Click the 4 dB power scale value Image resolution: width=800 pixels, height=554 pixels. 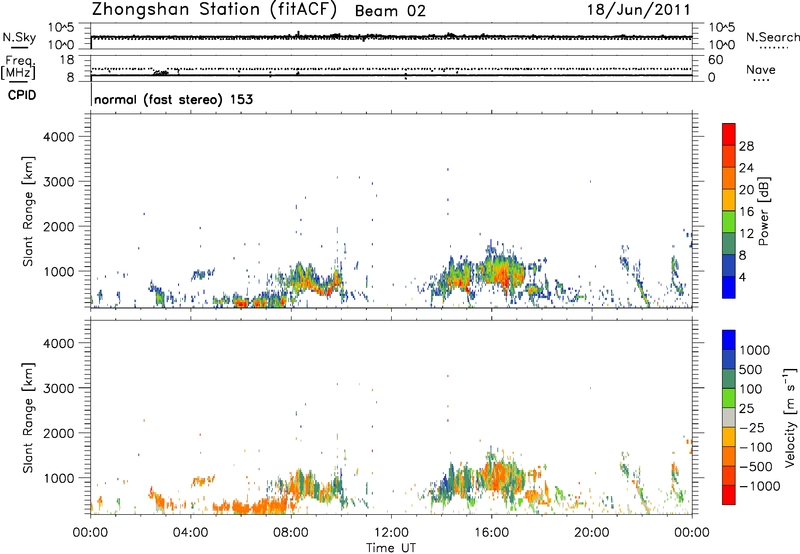[x=743, y=277]
